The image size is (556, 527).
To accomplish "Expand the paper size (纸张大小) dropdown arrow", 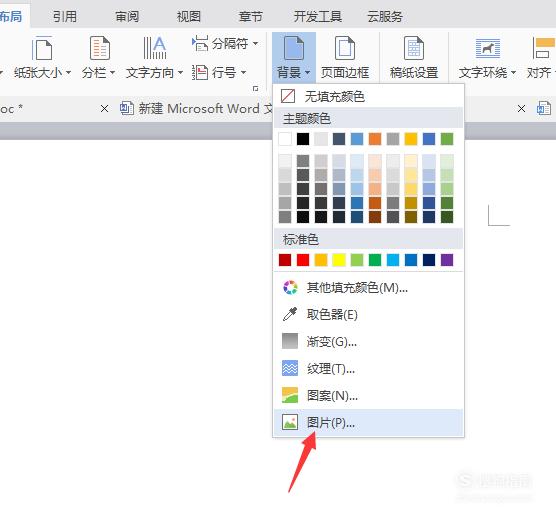I will (68, 72).
